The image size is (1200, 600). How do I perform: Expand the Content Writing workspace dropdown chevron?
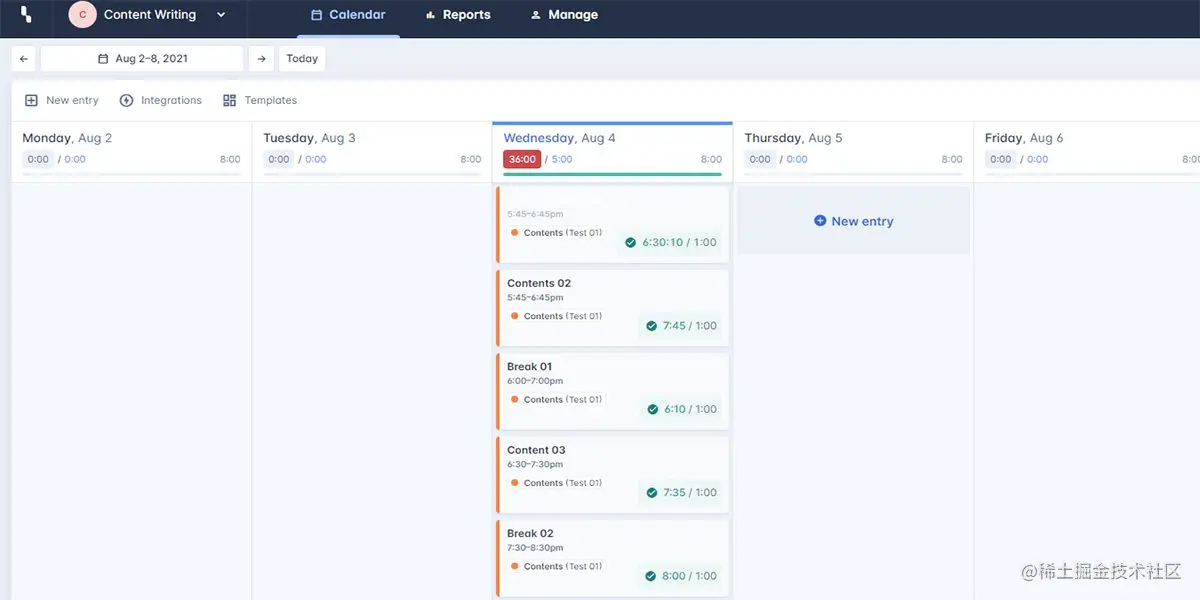pyautogui.click(x=221, y=15)
